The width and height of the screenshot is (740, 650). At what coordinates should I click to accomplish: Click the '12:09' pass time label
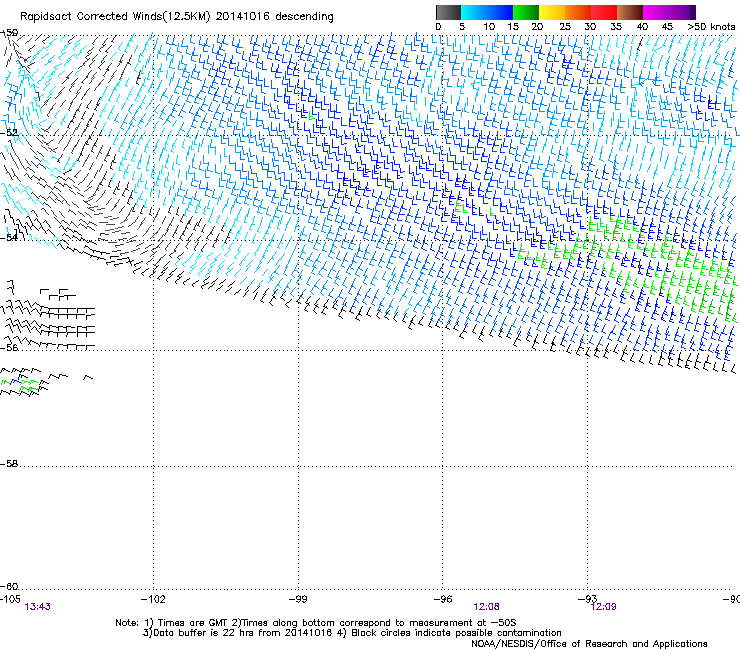click(x=603, y=607)
